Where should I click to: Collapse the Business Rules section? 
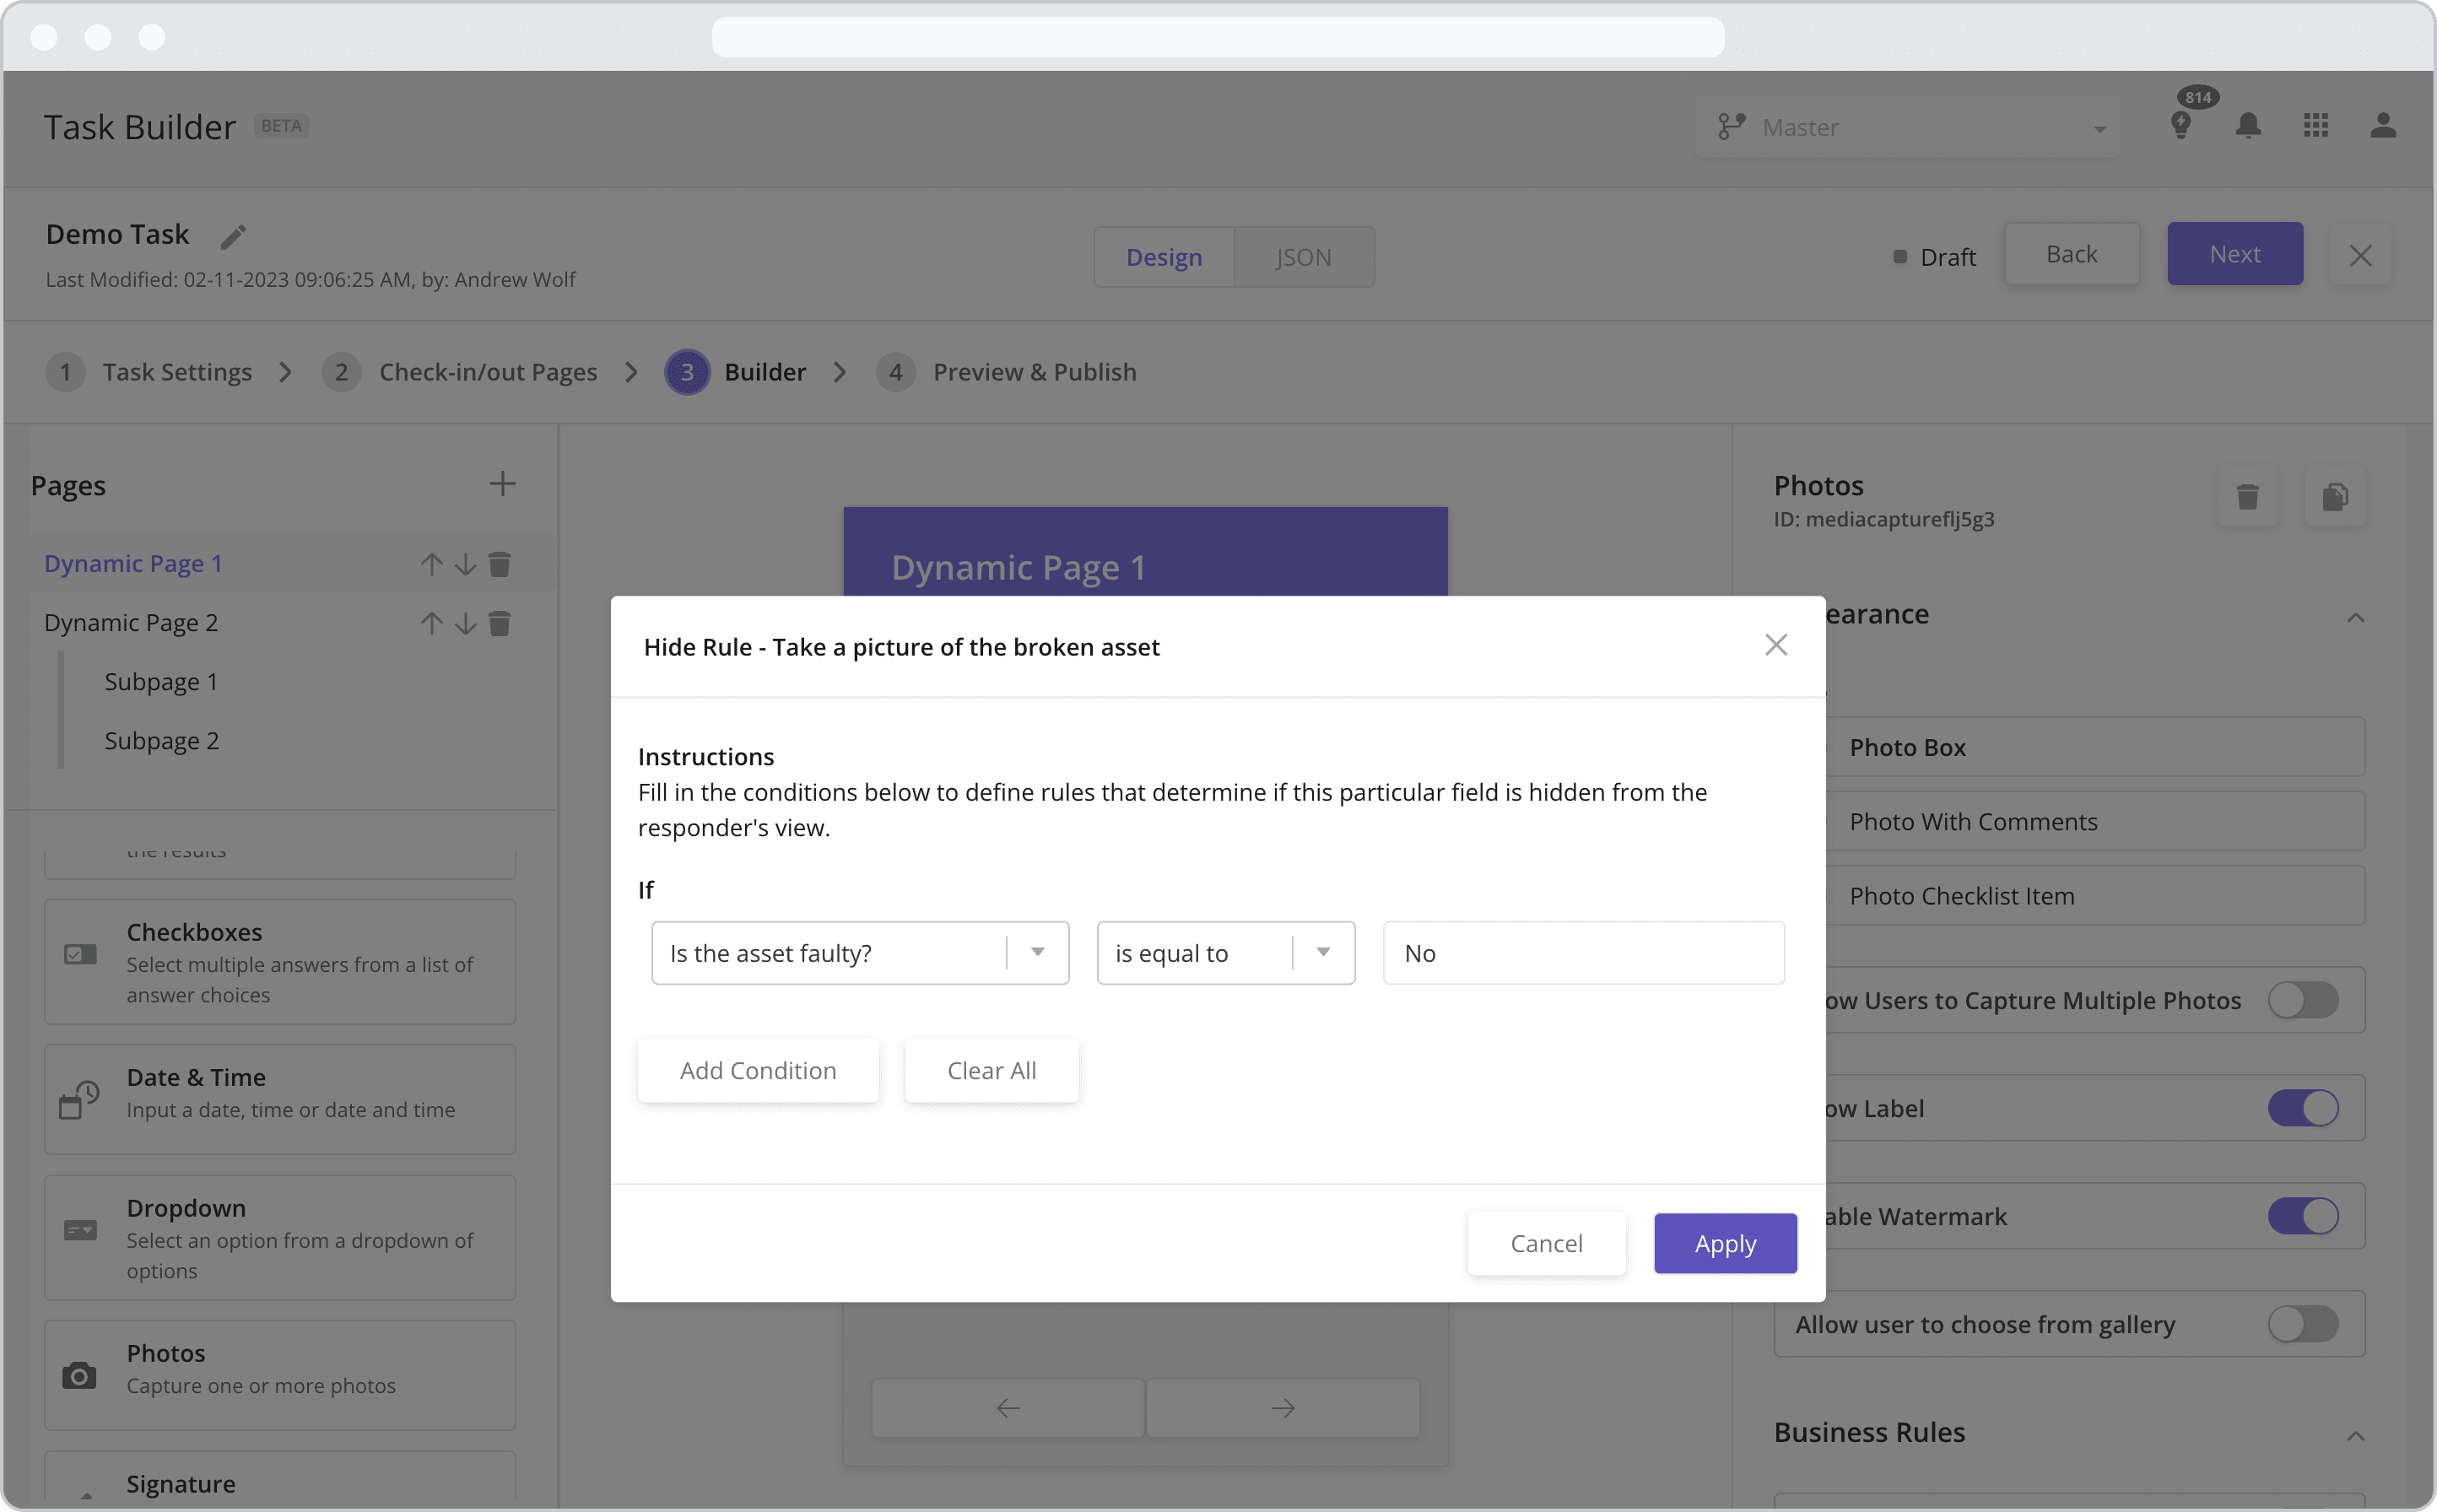coord(2355,1436)
